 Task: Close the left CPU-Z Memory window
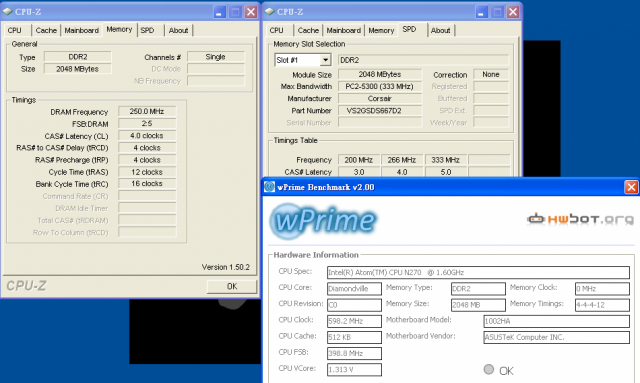point(251,12)
